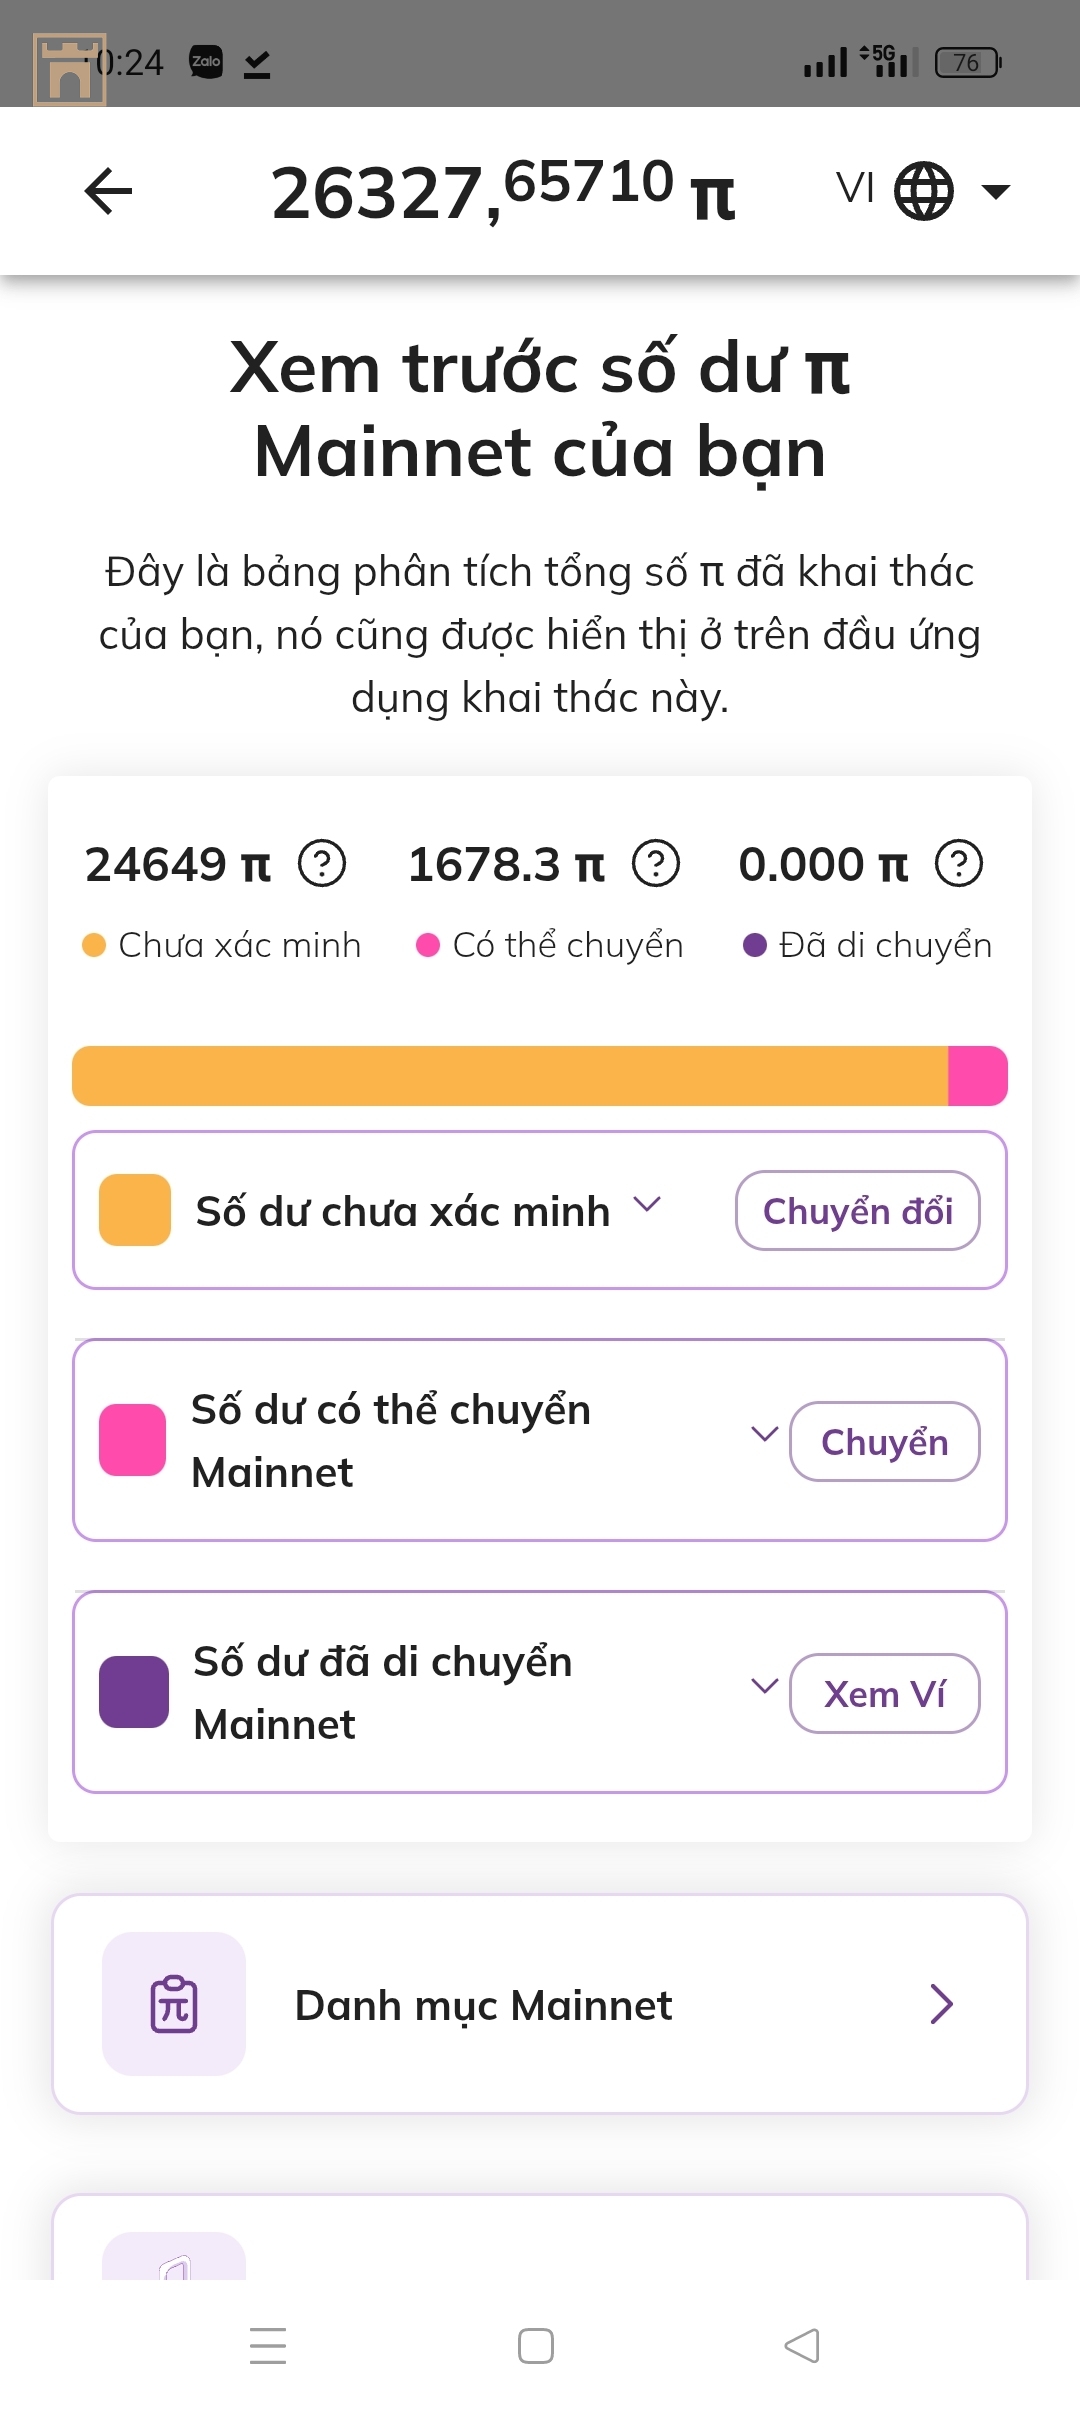Screen dimensions: 1080x2412
Task: Expand Số dư đã di chuyển Mainnet chevron
Action: tap(764, 1686)
